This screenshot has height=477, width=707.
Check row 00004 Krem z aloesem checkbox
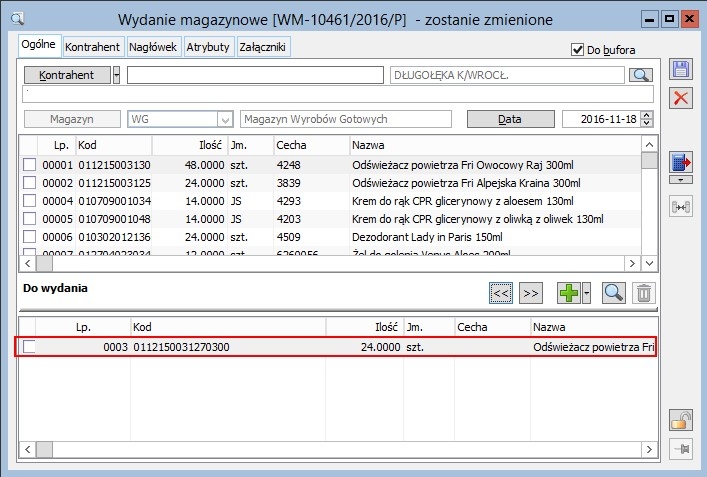29,201
